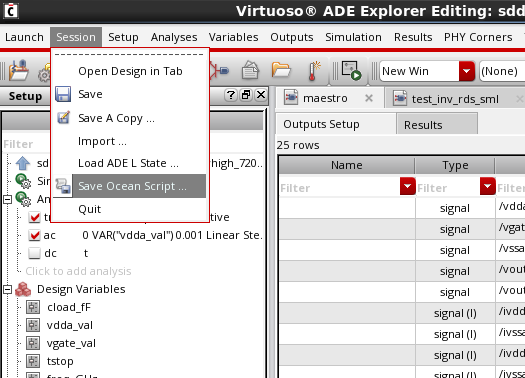The height and width of the screenshot is (378, 525).
Task: Click the blue up-arrow design icon
Action: click(23, 163)
